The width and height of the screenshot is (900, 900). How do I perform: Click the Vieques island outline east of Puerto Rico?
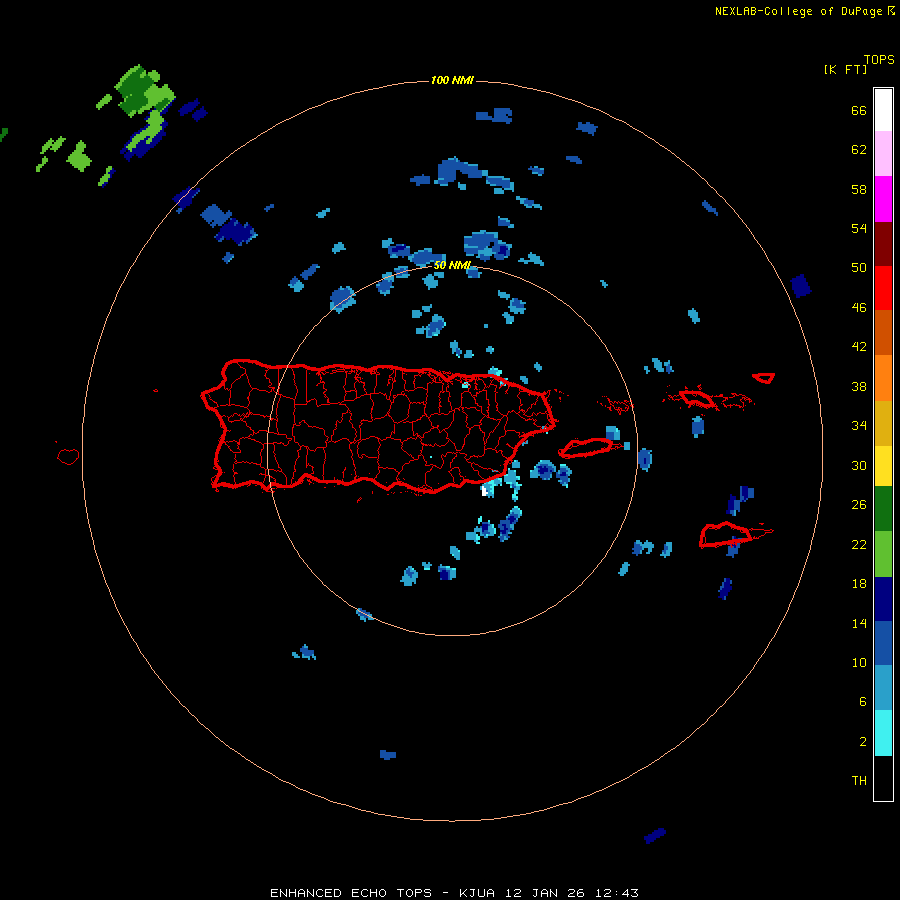coord(585,448)
